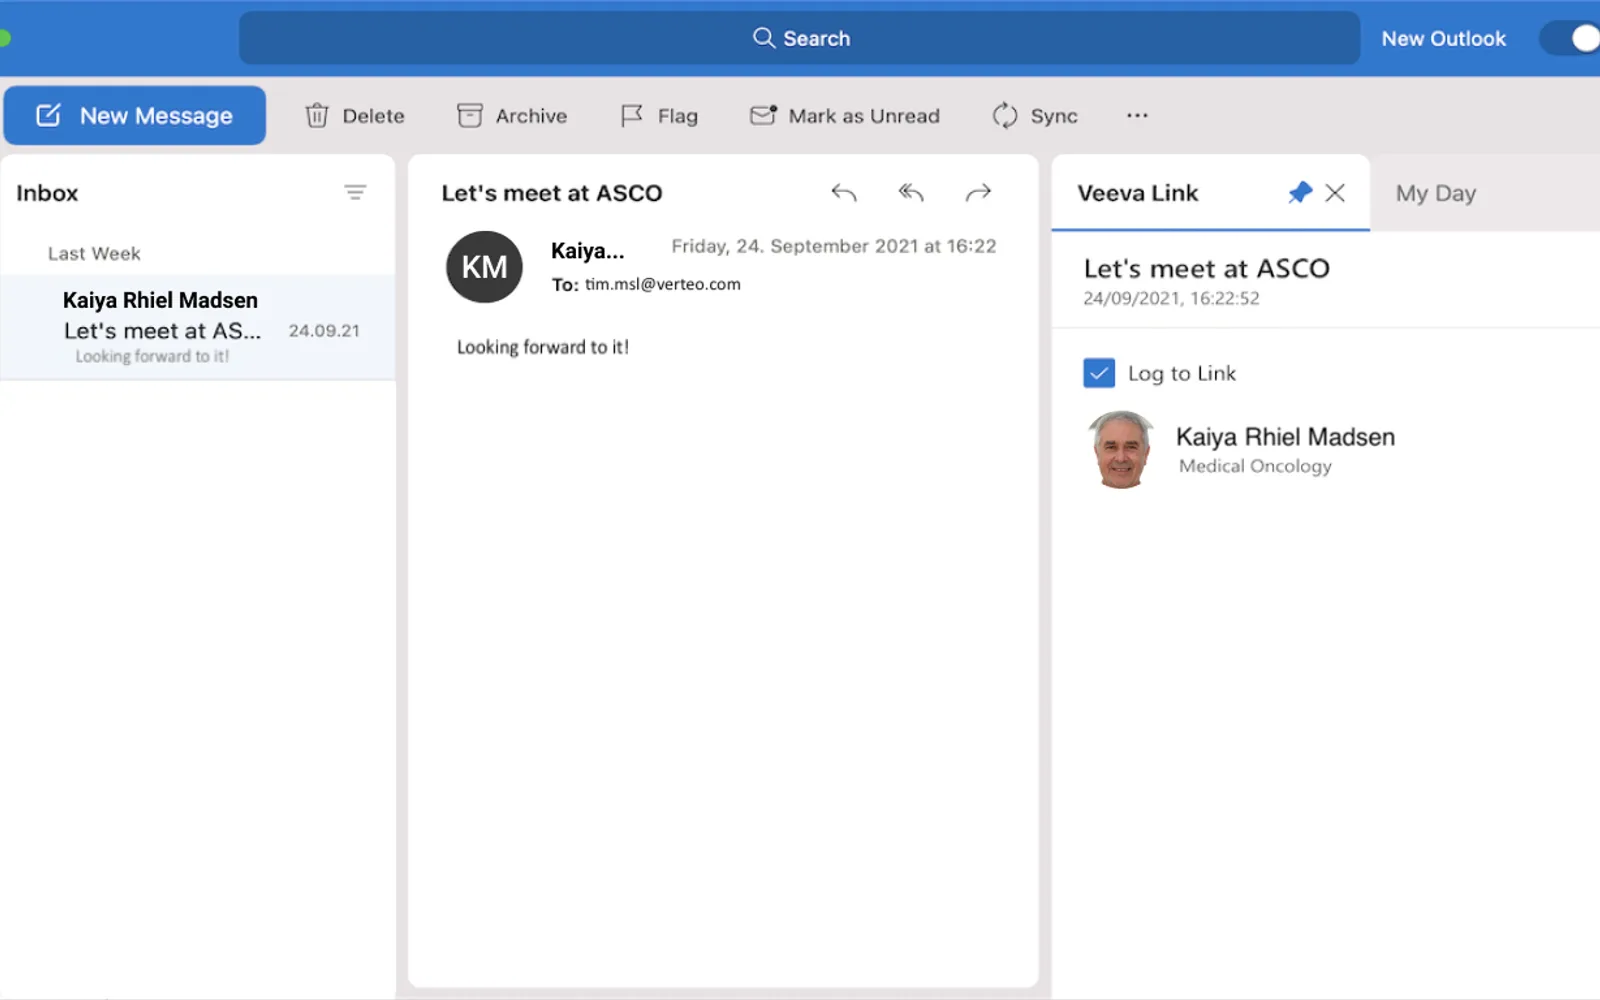Select the Kaiya Rhiel Madsen email in Inbox
This screenshot has height=1000, width=1600.
click(x=198, y=327)
